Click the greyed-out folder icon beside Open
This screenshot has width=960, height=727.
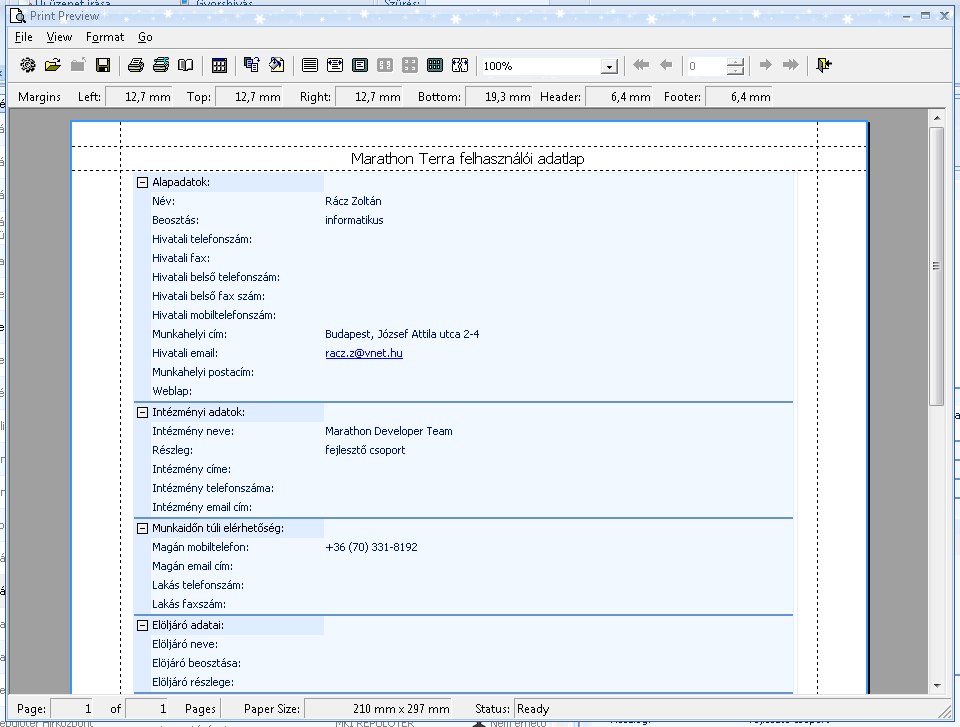pyautogui.click(x=78, y=65)
